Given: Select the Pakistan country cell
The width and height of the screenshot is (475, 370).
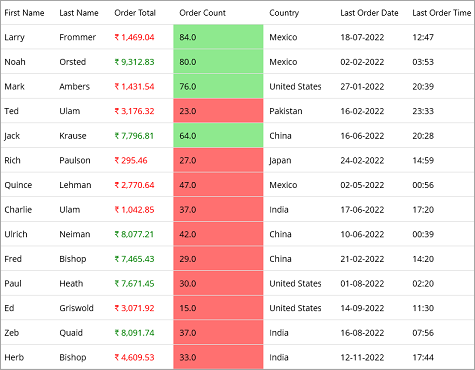Looking at the screenshot, I should [x=286, y=111].
